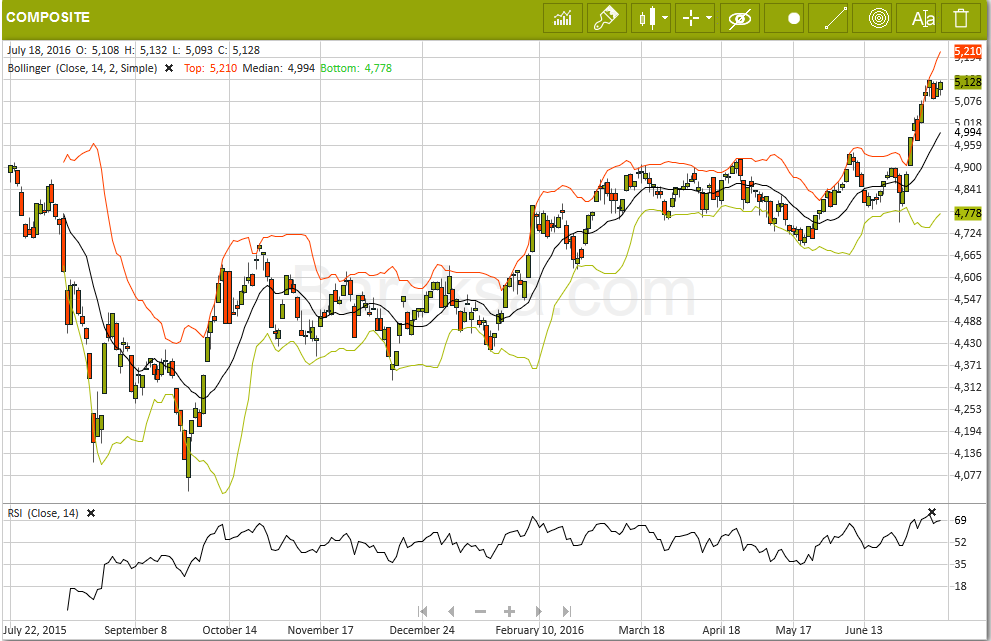991x641 pixels.
Task: Toggle the crossed-eye hide drawings button
Action: (740, 18)
